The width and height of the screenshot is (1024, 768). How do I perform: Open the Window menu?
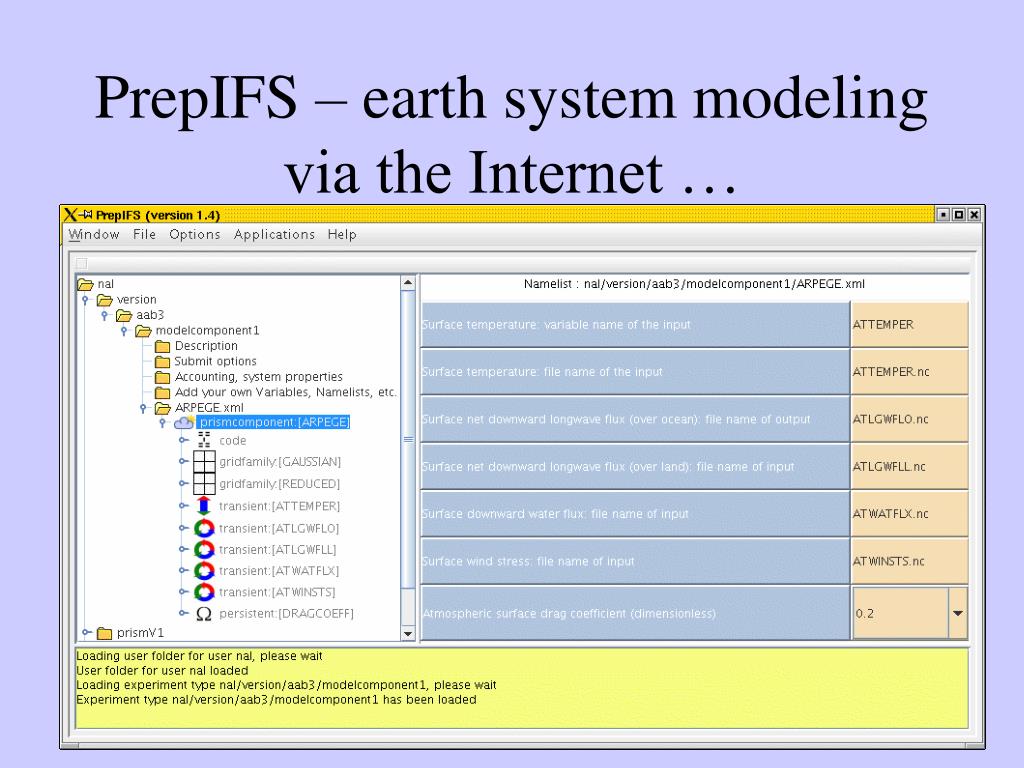[94, 234]
